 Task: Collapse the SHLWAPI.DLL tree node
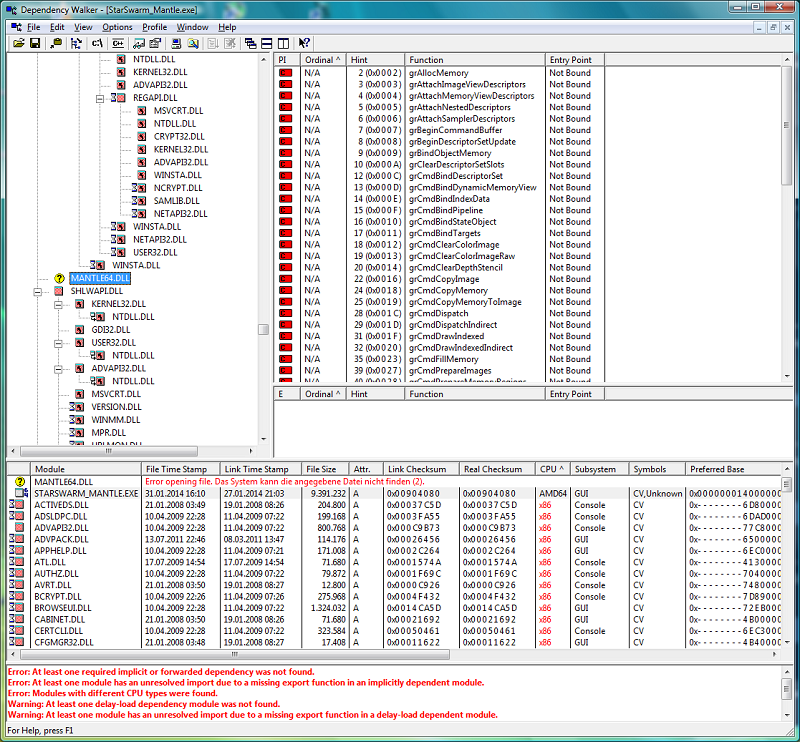pos(38,292)
